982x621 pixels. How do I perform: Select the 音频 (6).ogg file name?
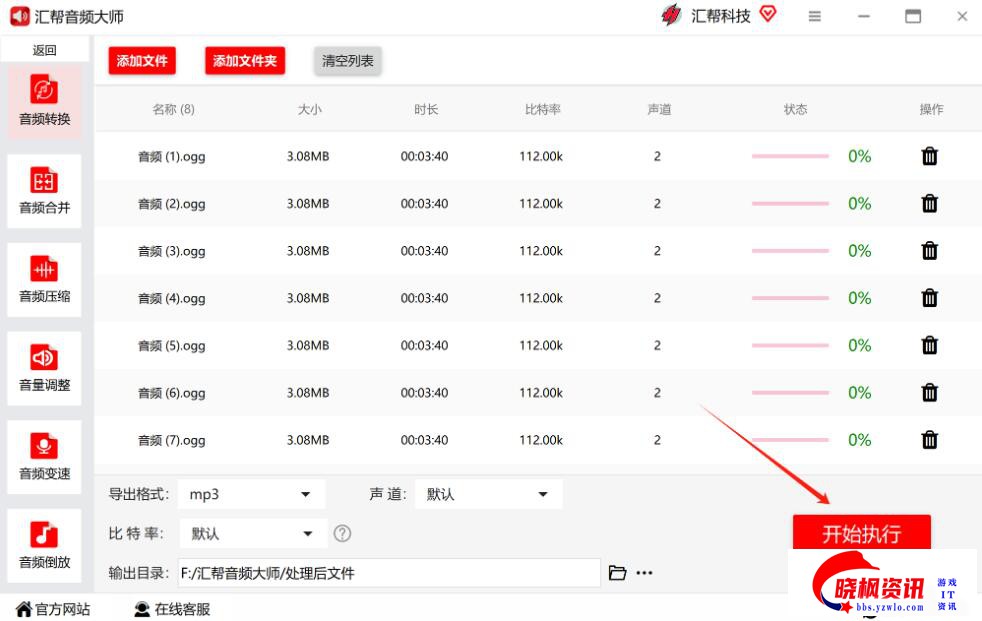coord(172,393)
